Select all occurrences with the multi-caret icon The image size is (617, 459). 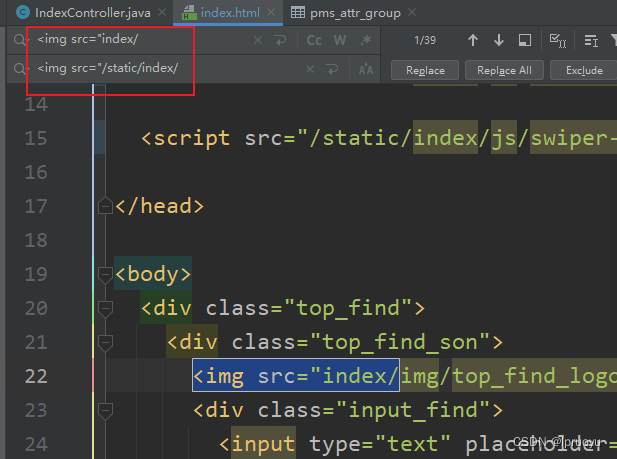pos(558,40)
